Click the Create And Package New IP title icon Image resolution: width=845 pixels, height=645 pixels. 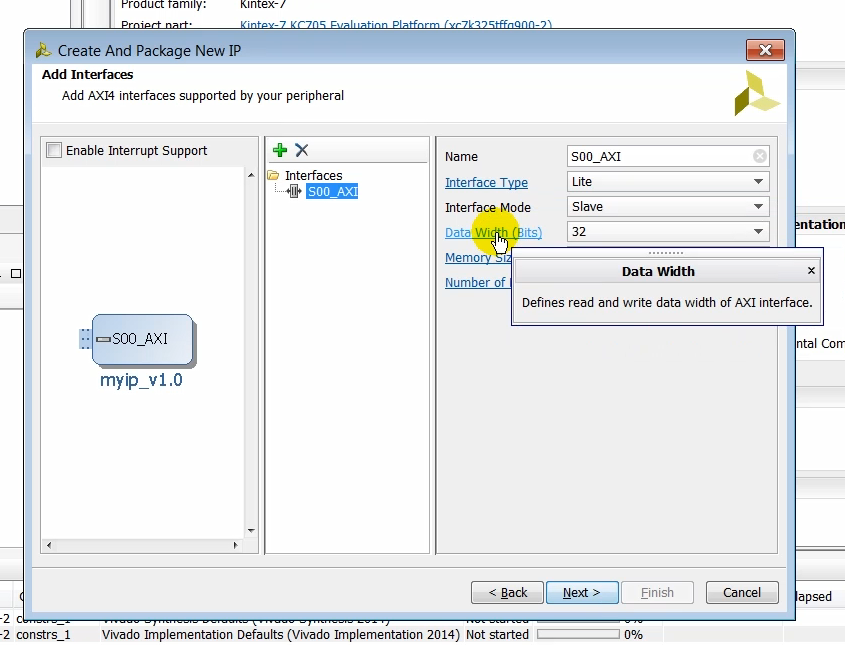pos(41,49)
